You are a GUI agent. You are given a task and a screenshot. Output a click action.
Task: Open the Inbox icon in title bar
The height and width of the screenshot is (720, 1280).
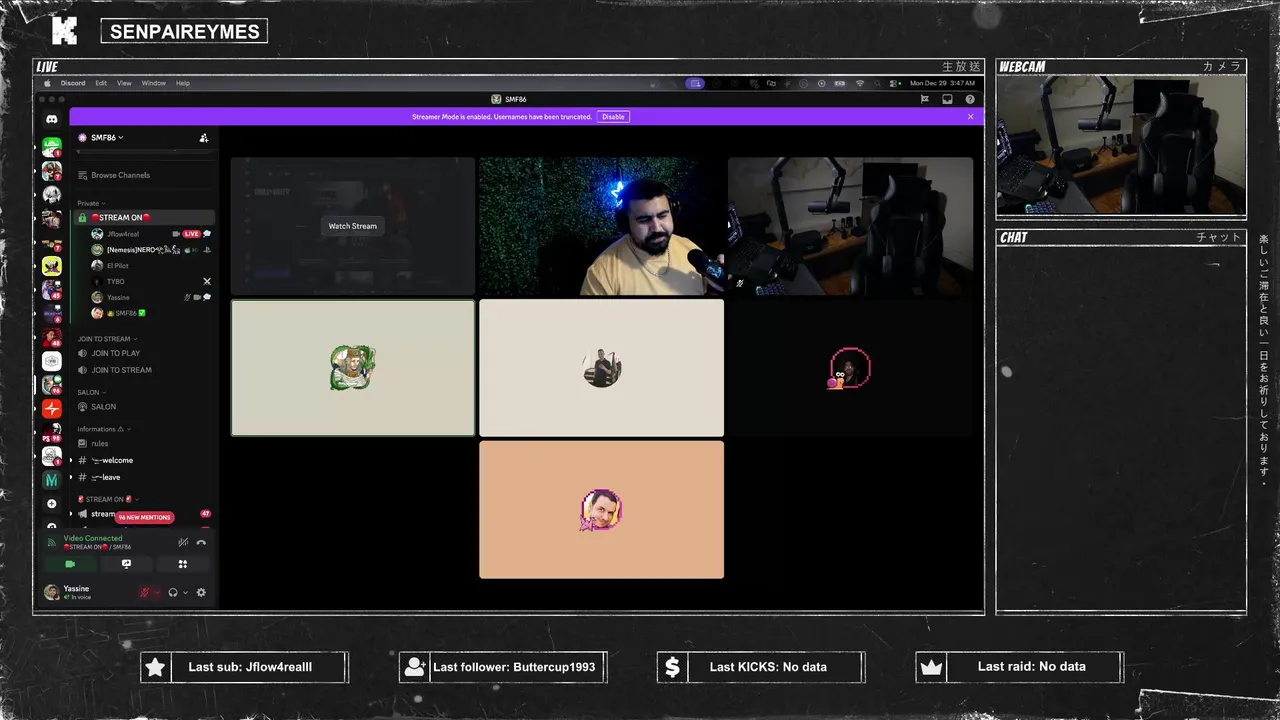click(947, 99)
